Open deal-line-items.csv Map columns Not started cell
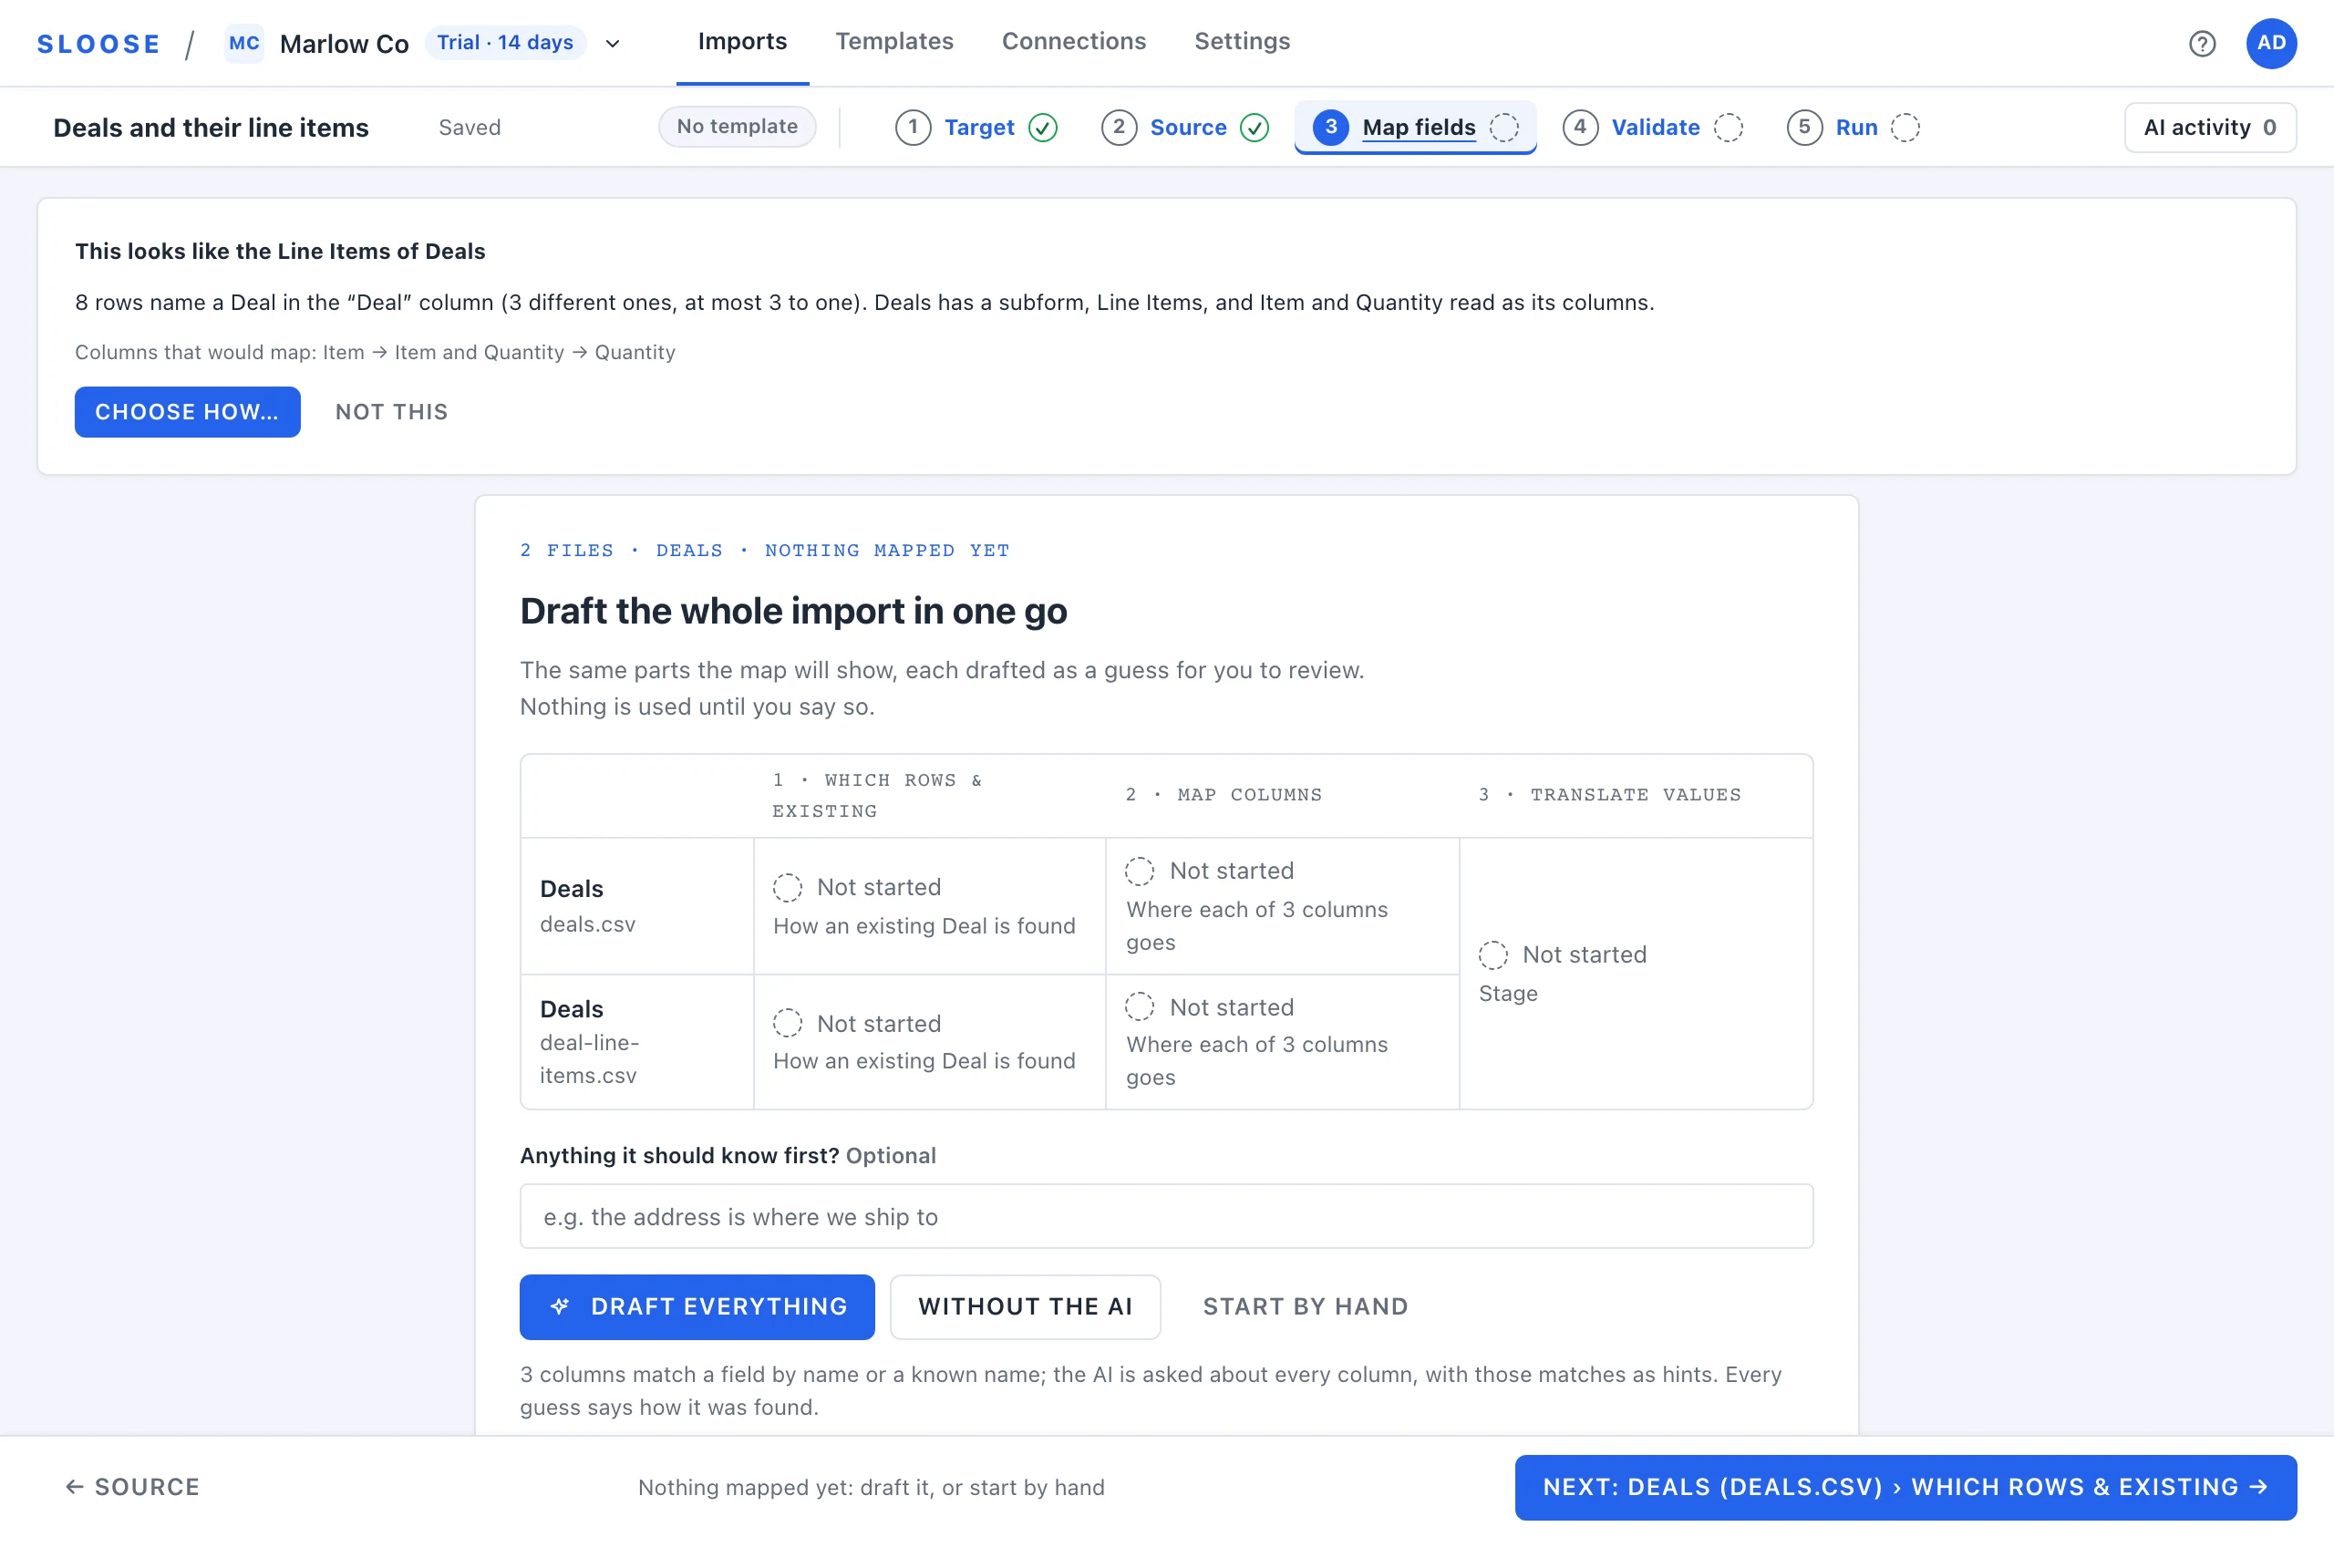The image size is (2334, 1568). [x=1282, y=1042]
